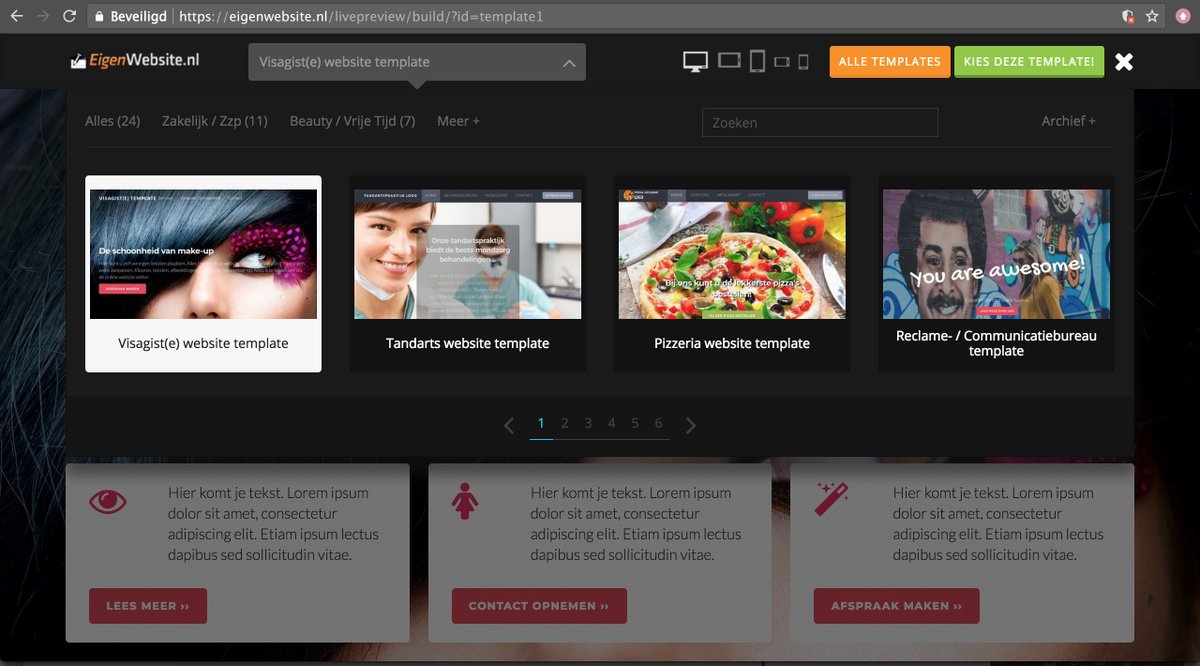This screenshot has width=1200, height=666.
Task: Jump to pagination page 2
Action: (x=564, y=424)
